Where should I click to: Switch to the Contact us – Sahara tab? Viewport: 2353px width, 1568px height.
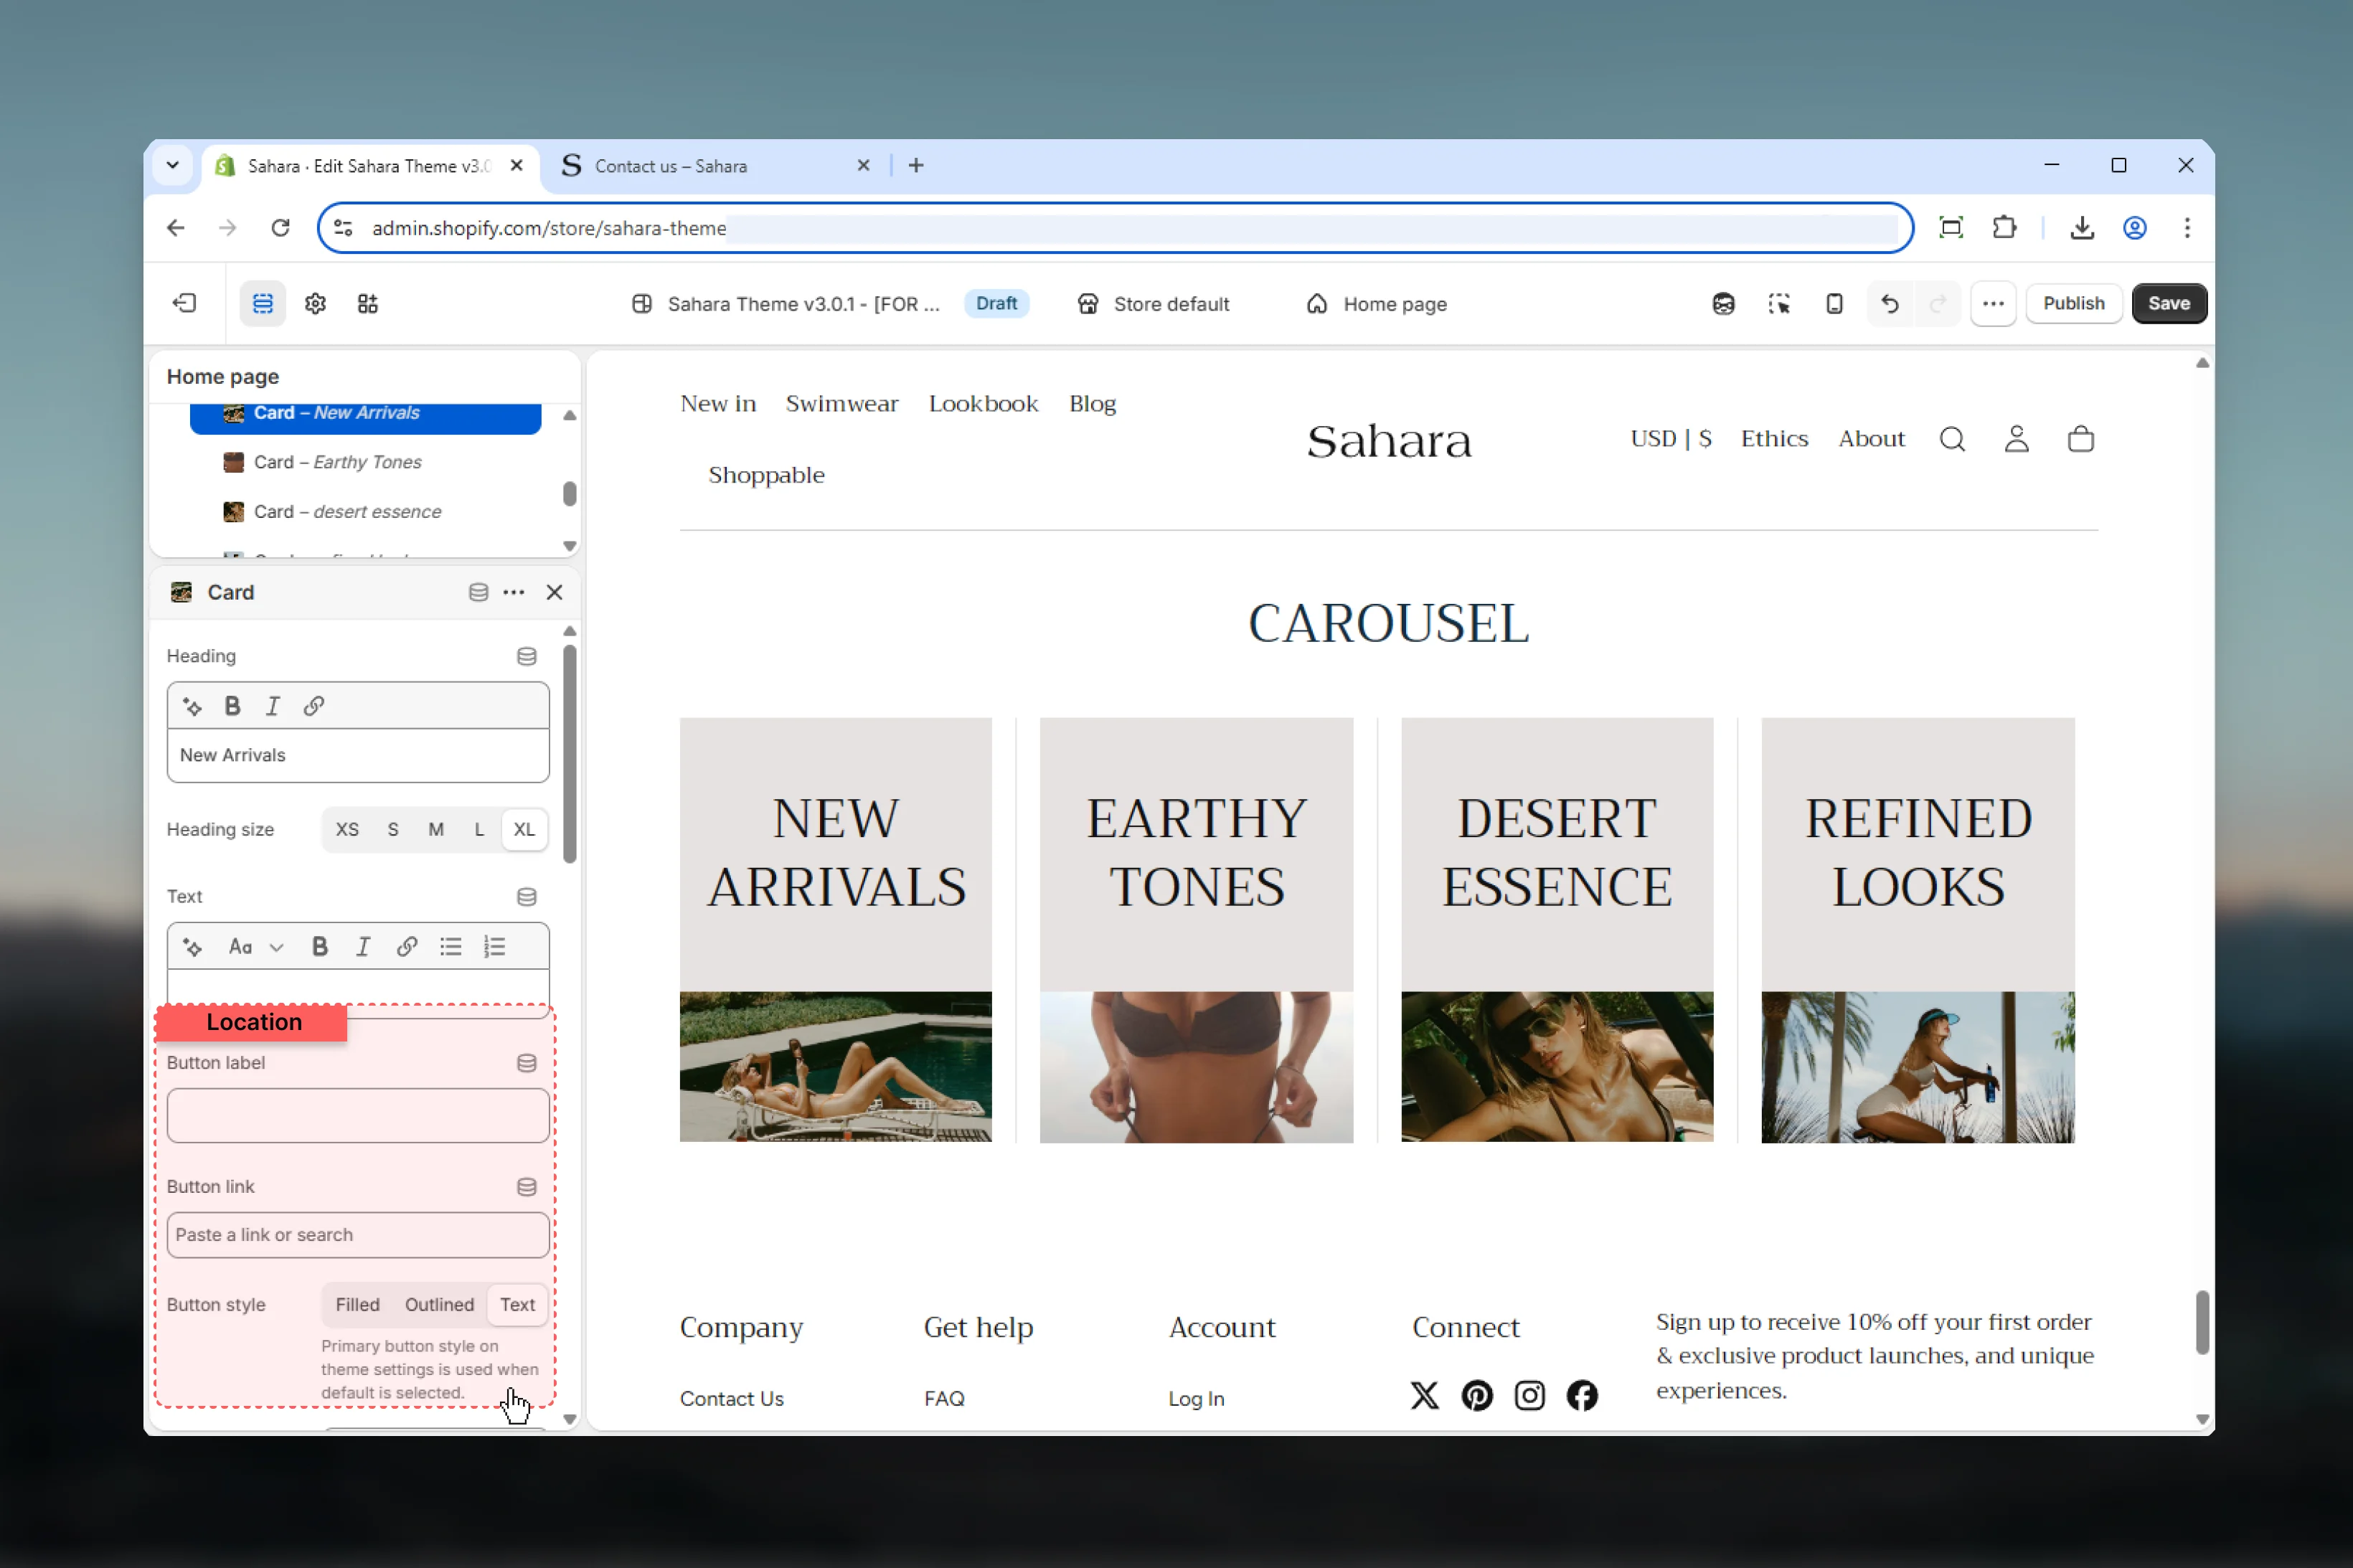click(x=715, y=166)
